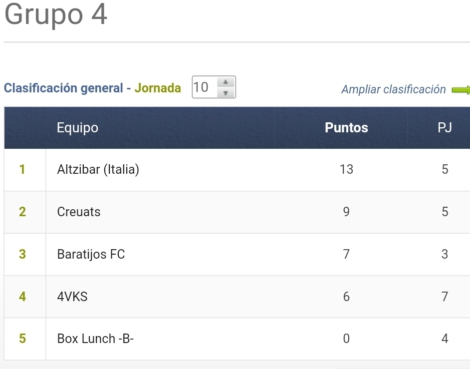Click the Equipo column header
Screen dimensions: 470x369
pyautogui.click(x=77, y=128)
